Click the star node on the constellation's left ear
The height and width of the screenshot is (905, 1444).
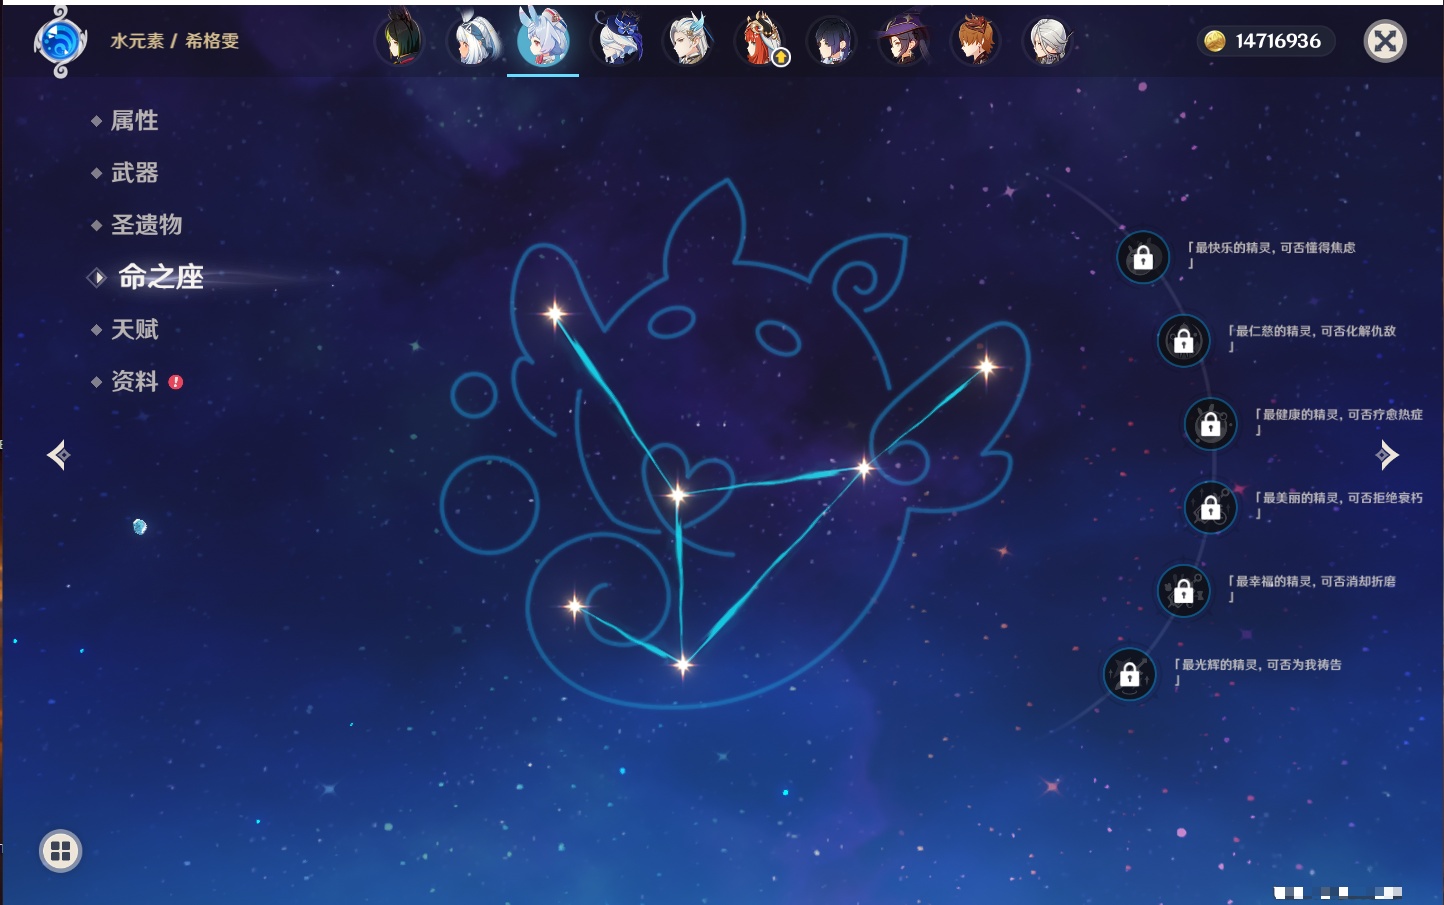click(x=554, y=314)
